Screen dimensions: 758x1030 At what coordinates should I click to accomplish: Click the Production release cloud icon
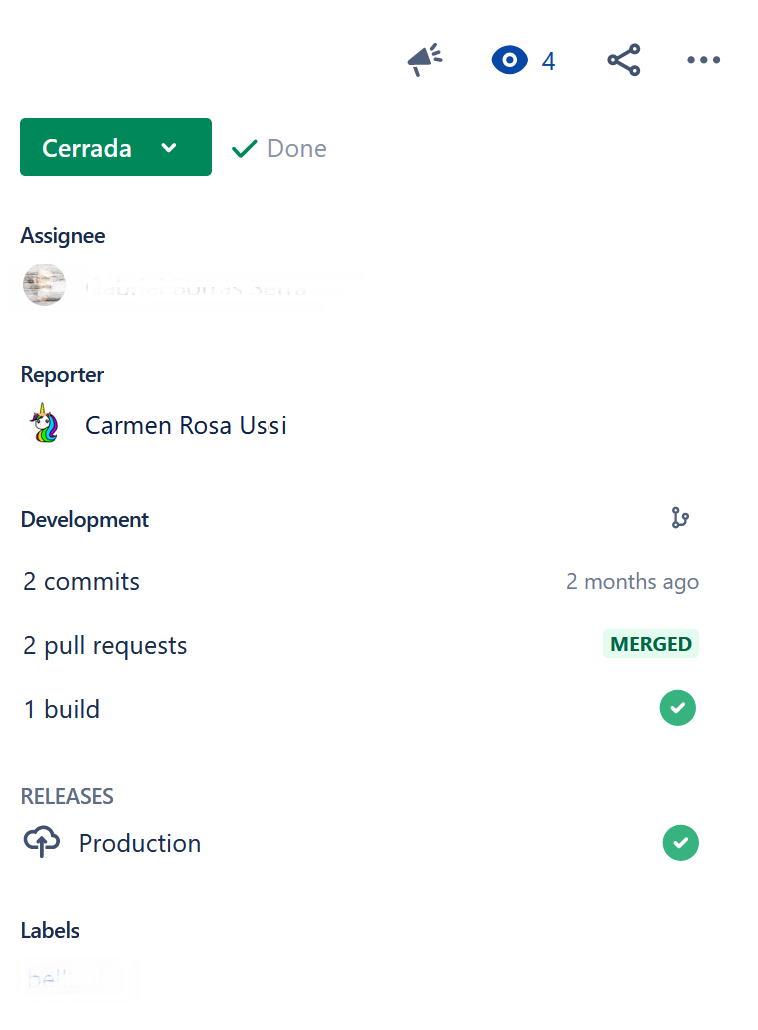point(42,842)
